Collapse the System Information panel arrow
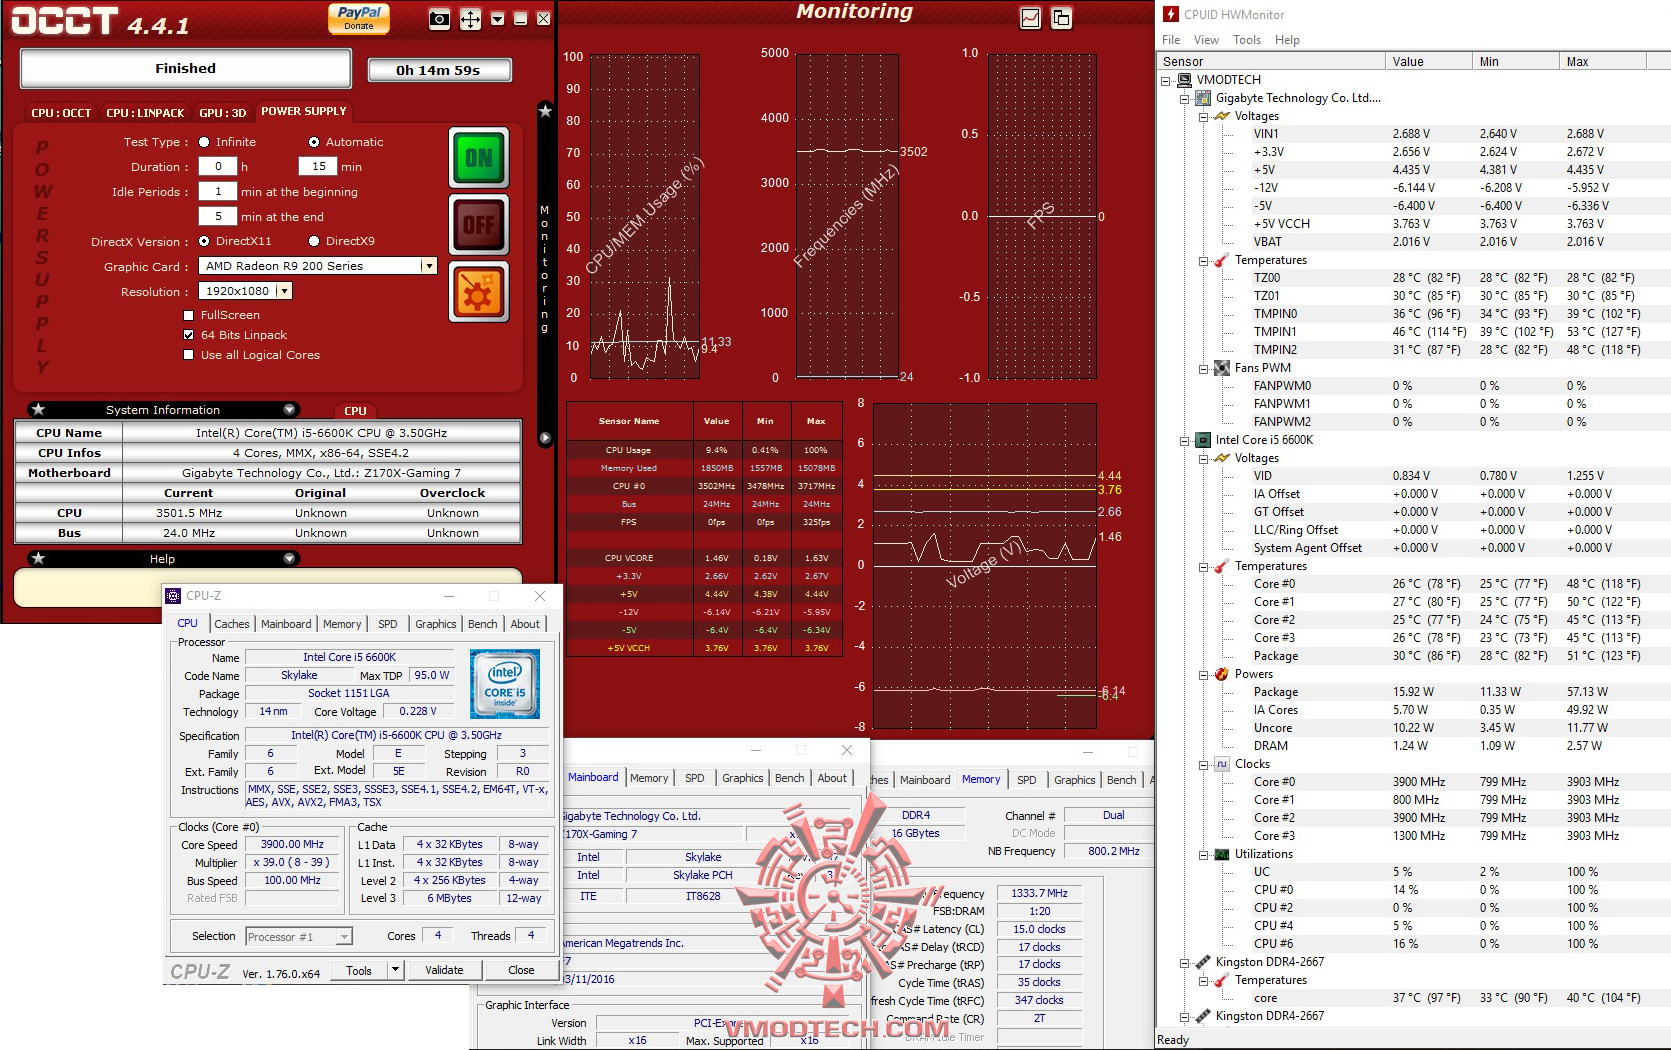This screenshot has width=1671, height=1050. (289, 409)
